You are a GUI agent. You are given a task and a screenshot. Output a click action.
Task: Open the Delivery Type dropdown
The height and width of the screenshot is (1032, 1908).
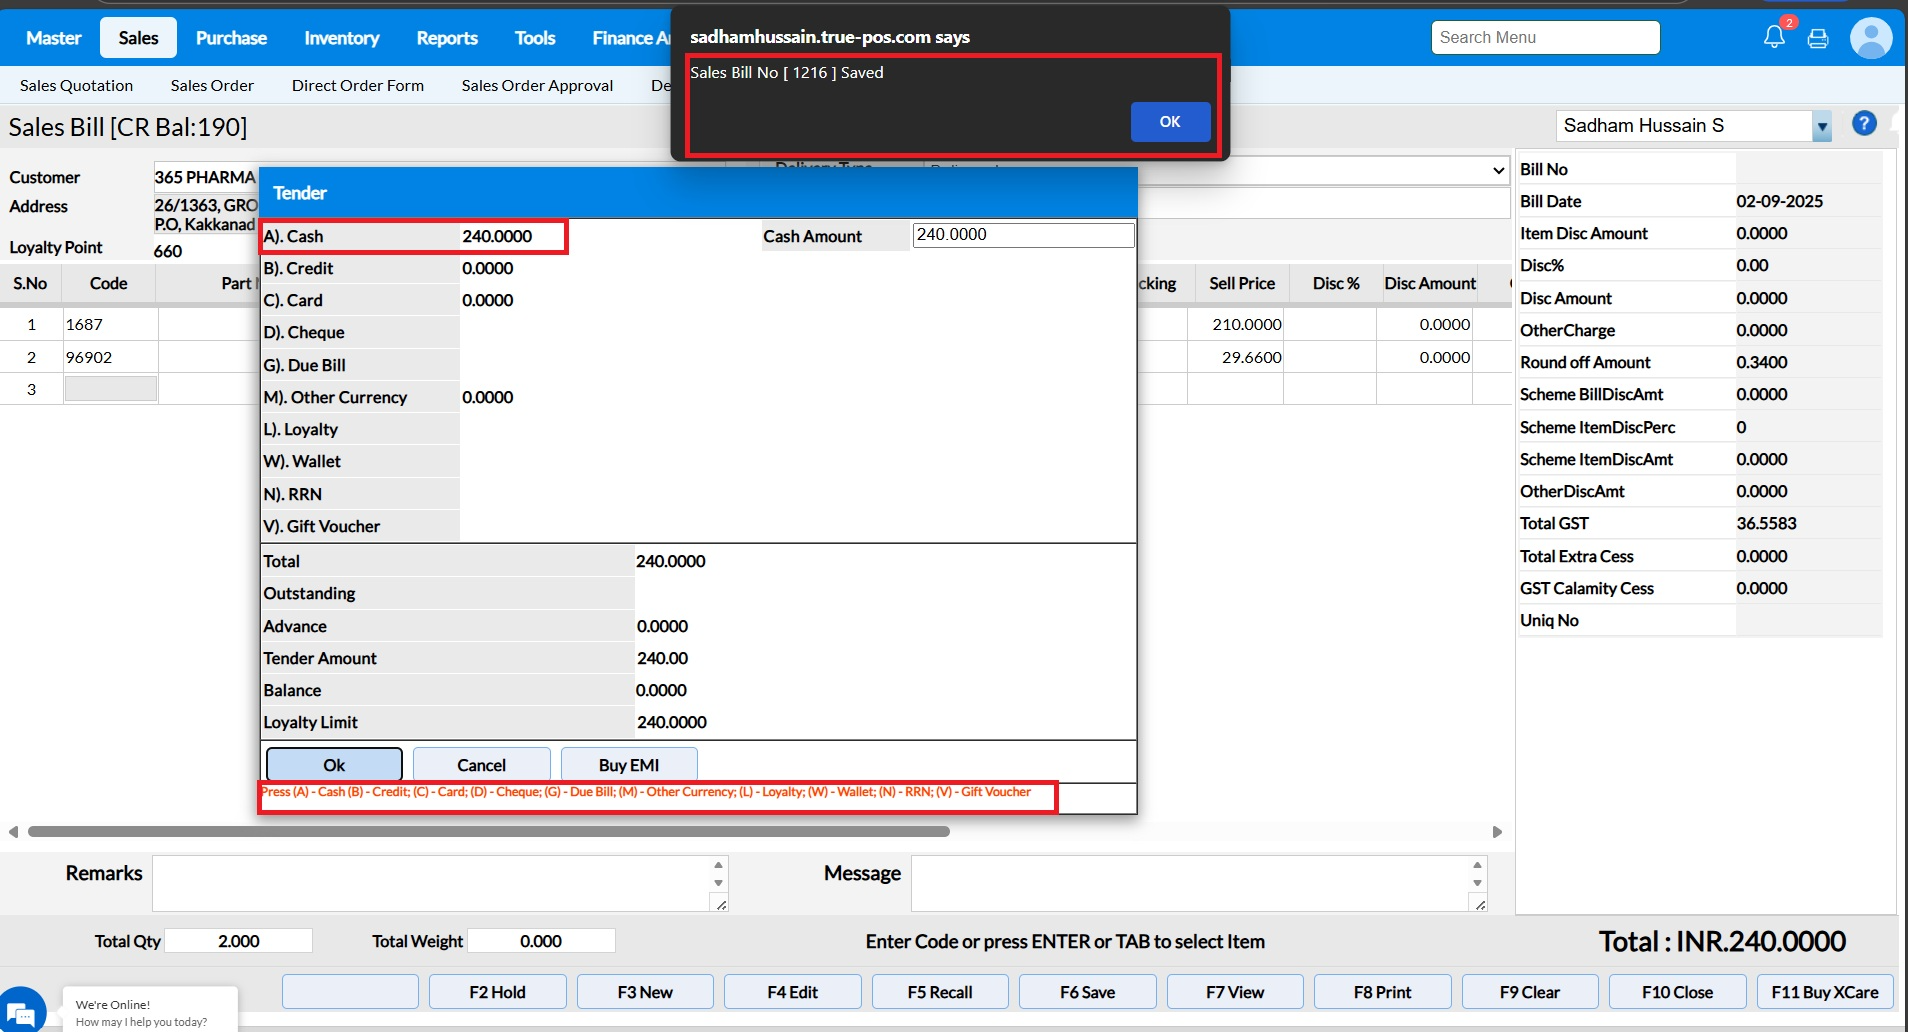click(x=1497, y=170)
